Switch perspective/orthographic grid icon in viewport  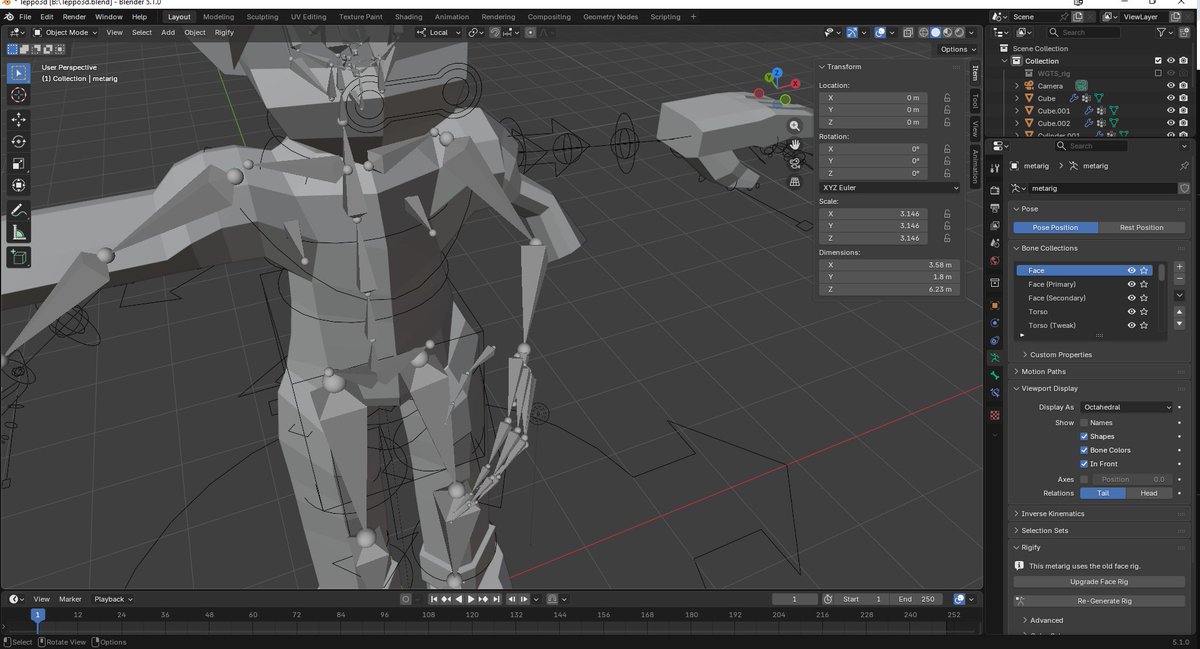point(794,182)
